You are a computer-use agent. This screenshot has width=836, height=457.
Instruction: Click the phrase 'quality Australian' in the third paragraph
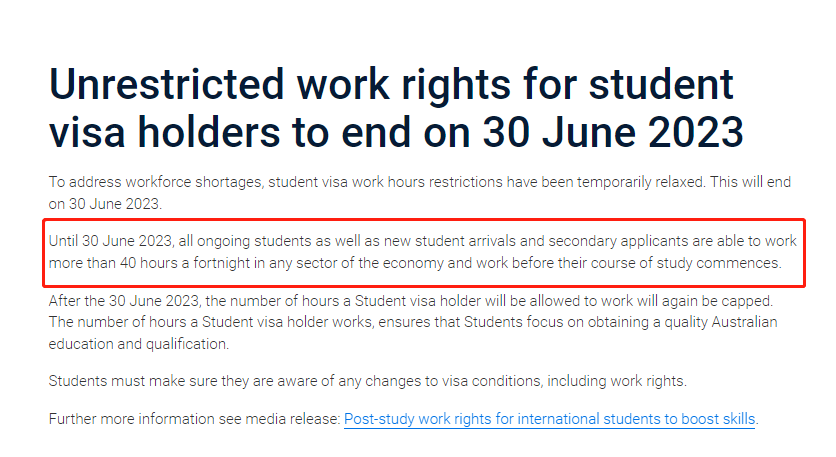tap(721, 323)
